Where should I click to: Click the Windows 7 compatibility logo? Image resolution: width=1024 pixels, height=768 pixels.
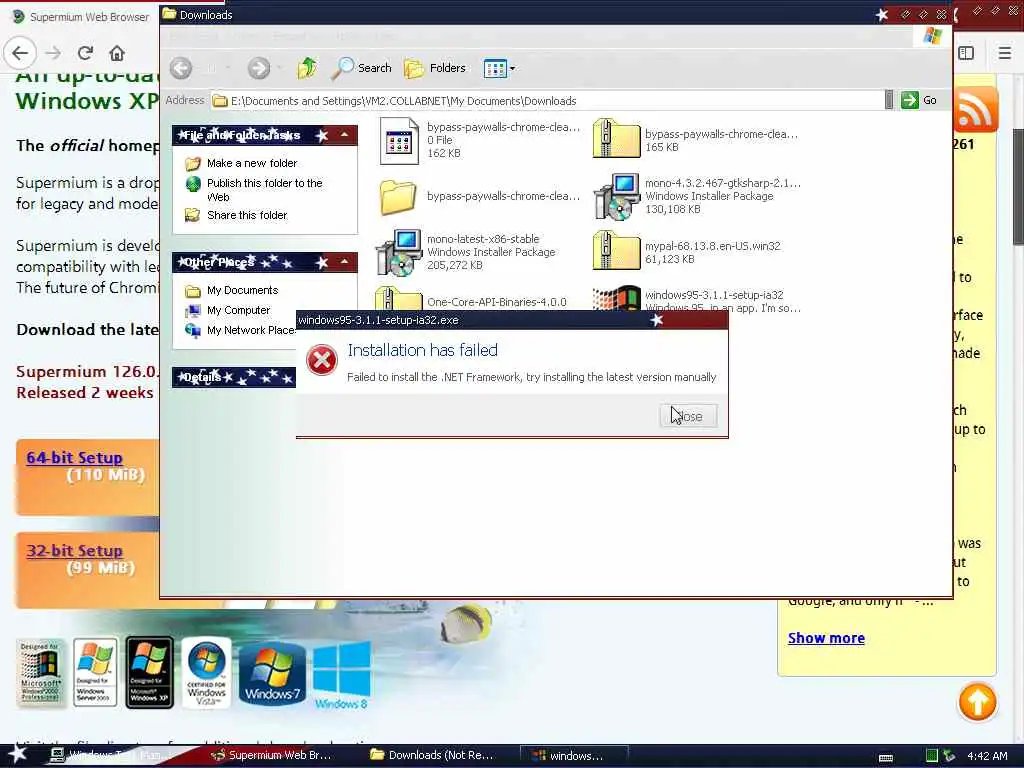coord(272,674)
